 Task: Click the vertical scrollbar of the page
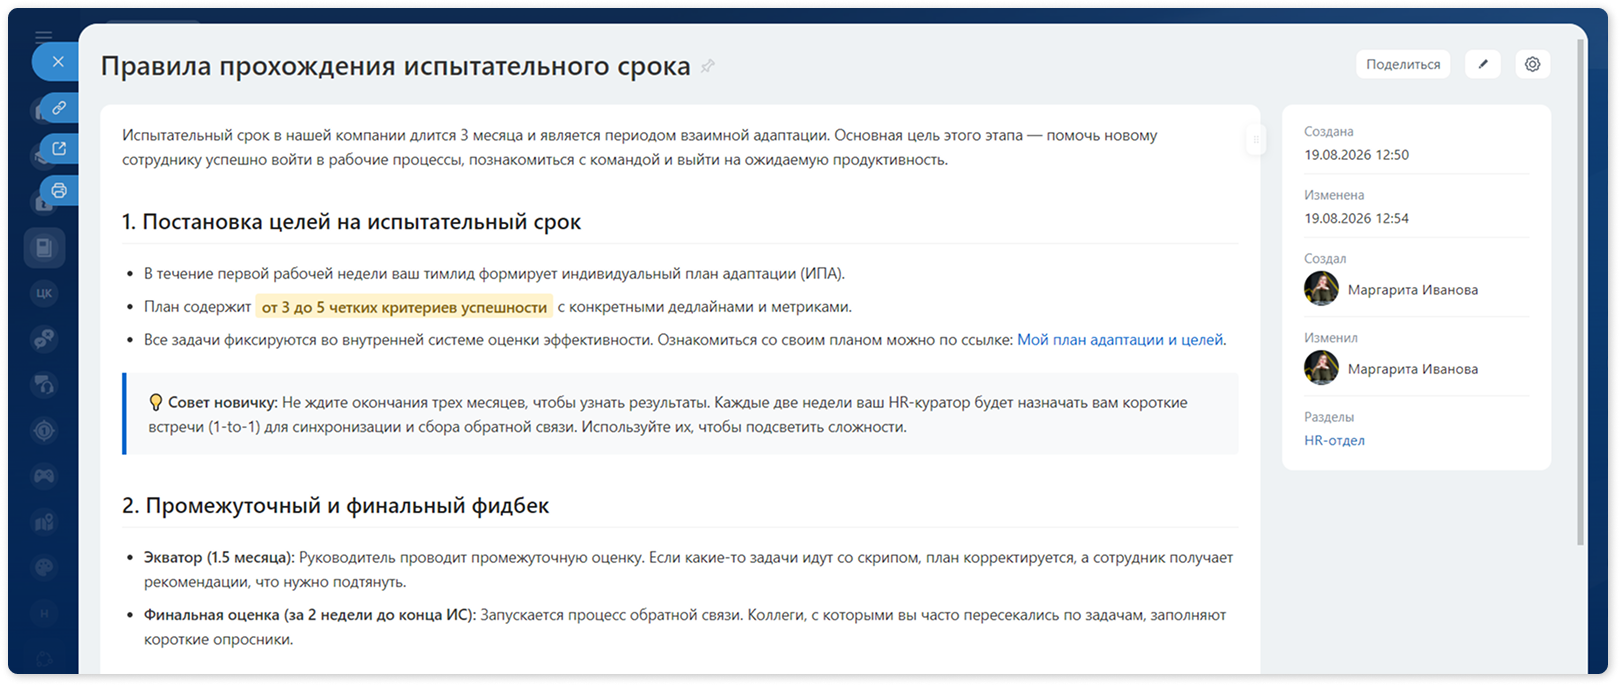pyautogui.click(x=1580, y=290)
